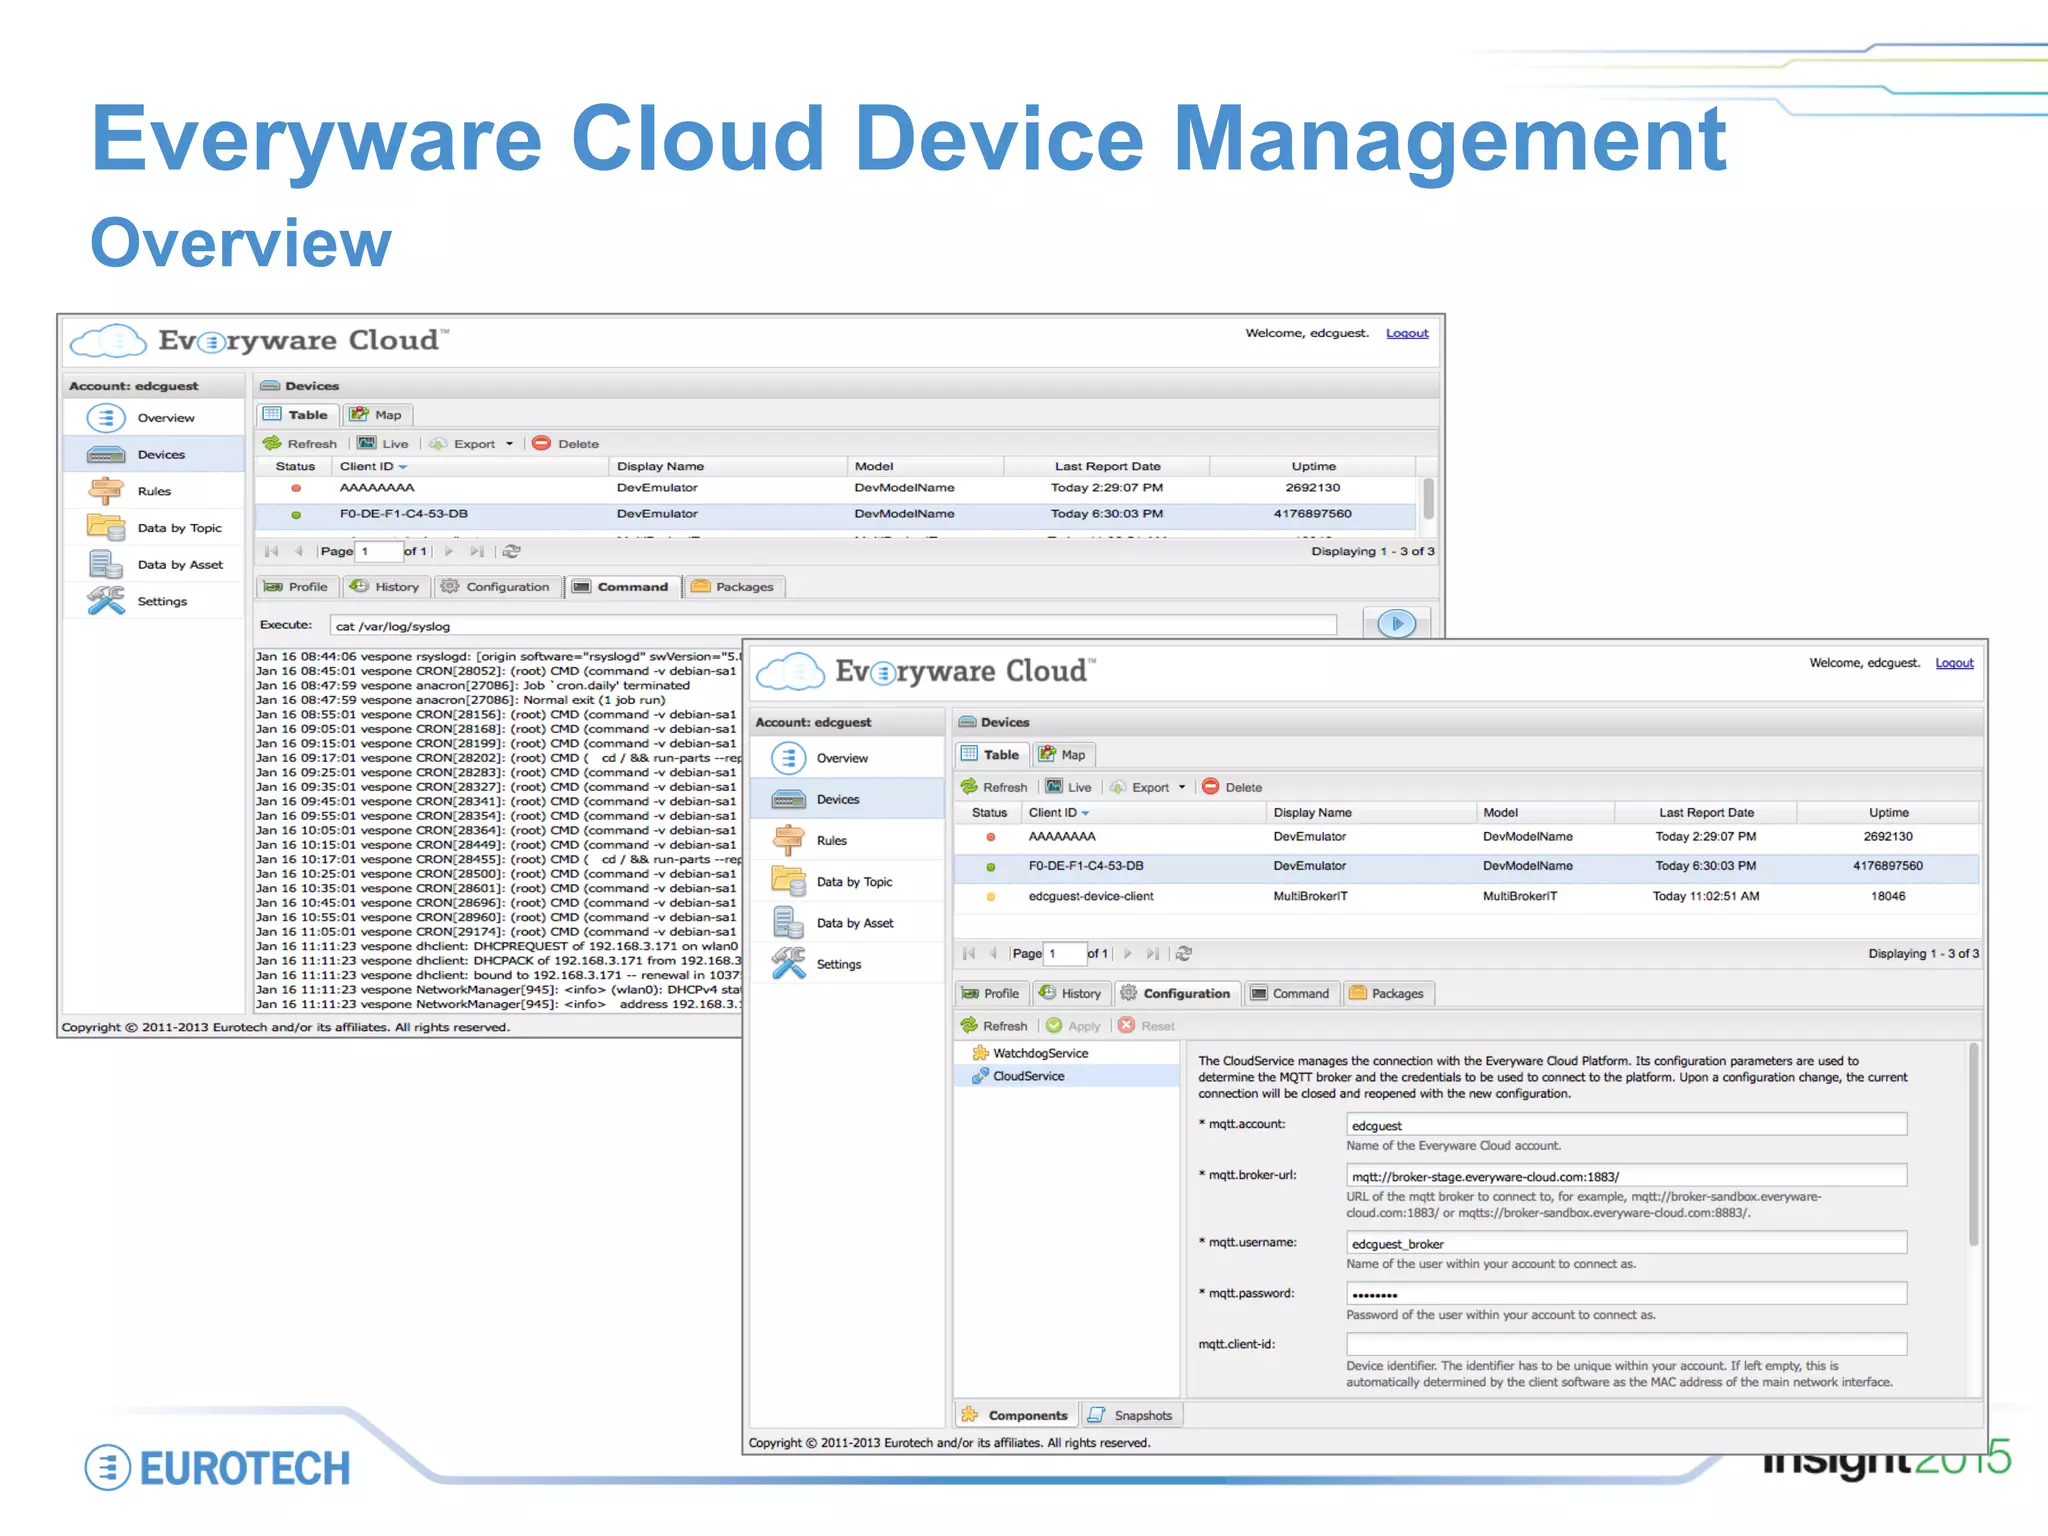Open Overview in front window sidebar
The width and height of the screenshot is (2048, 1536).
click(846, 758)
